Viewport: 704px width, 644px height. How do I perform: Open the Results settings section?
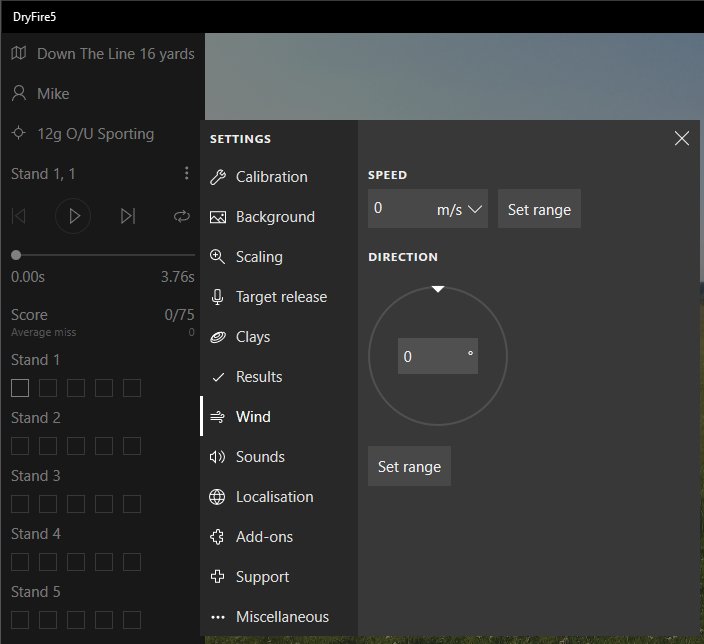pyautogui.click(x=259, y=377)
